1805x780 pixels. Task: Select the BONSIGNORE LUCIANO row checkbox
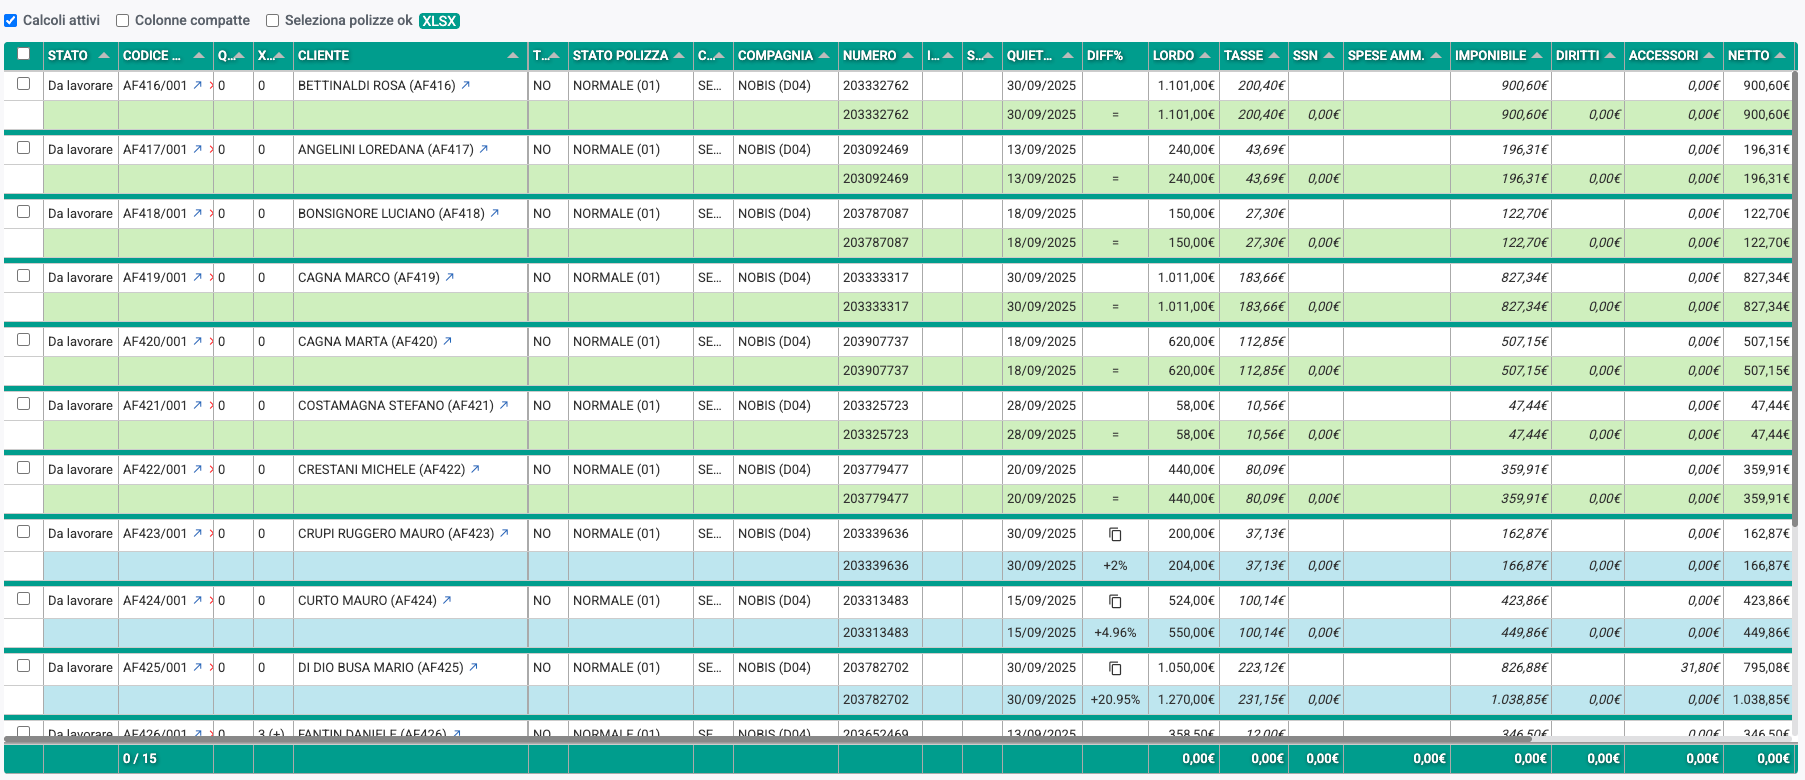[x=24, y=212]
